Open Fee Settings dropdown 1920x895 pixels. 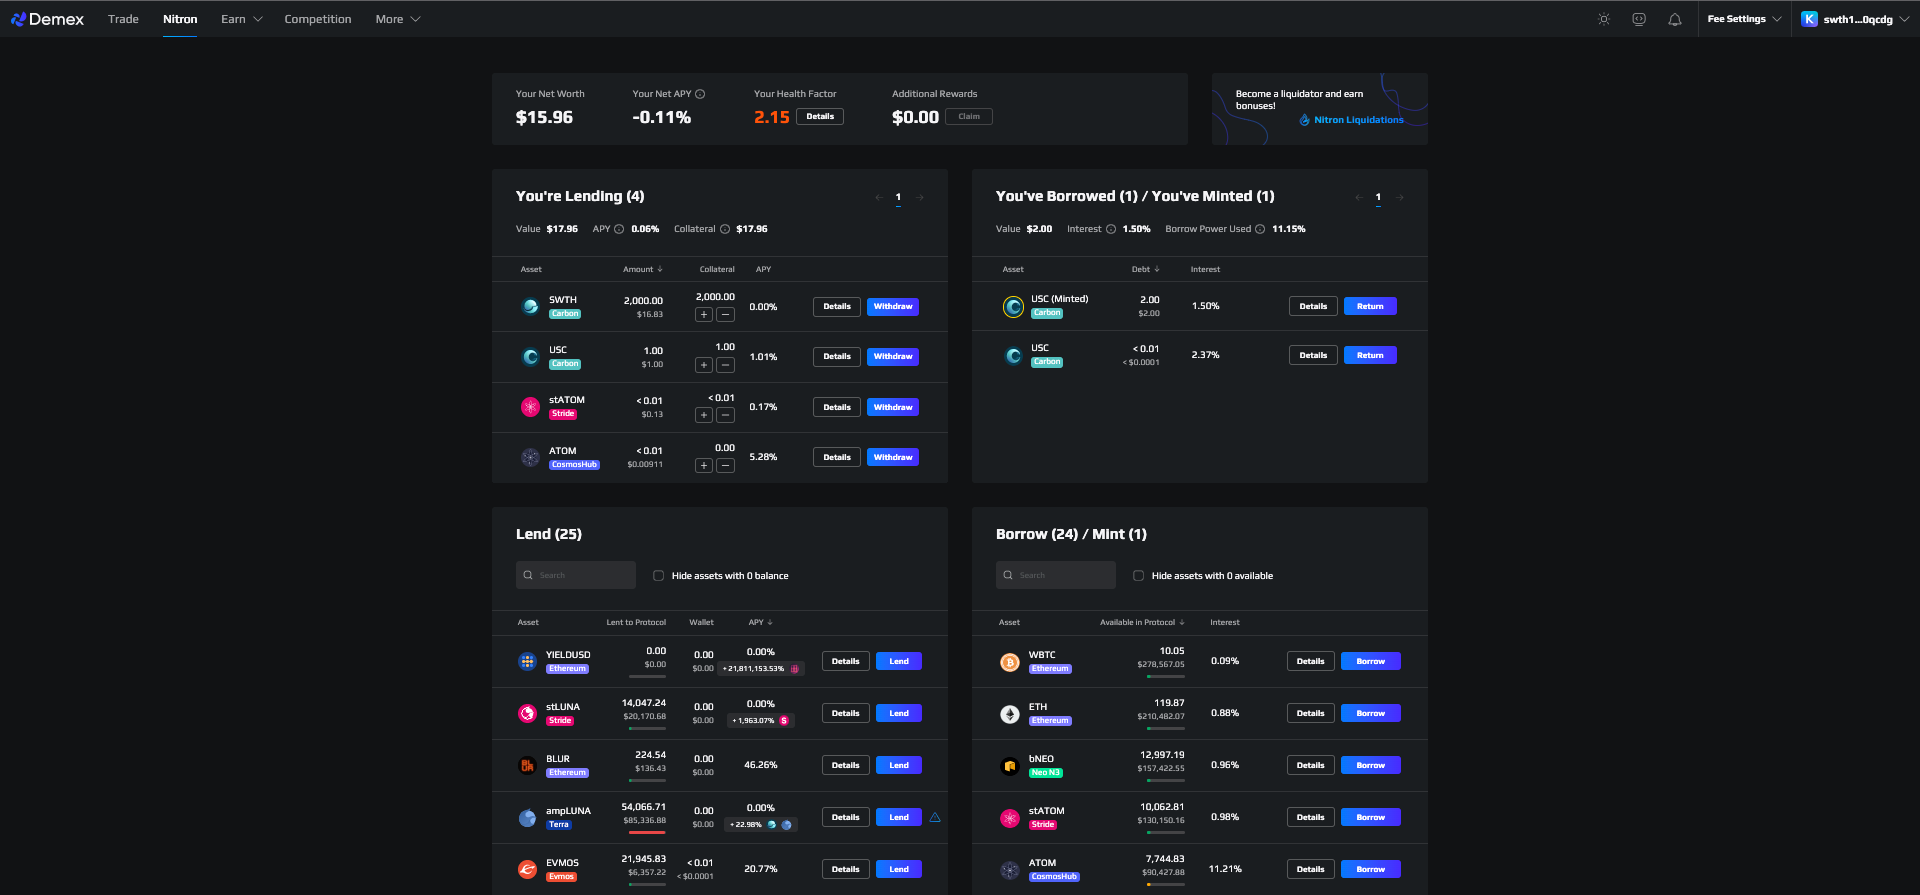[x=1744, y=19]
